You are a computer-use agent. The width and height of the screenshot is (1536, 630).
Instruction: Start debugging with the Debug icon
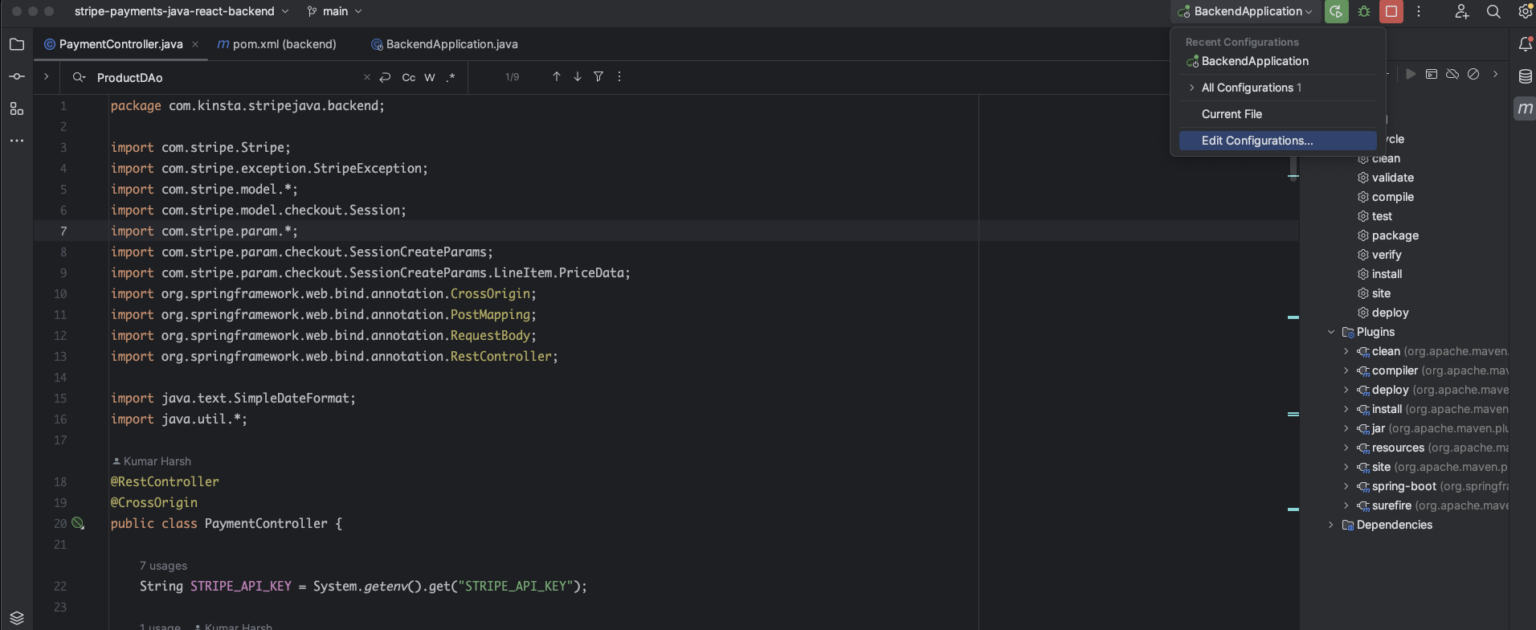pyautogui.click(x=1364, y=11)
